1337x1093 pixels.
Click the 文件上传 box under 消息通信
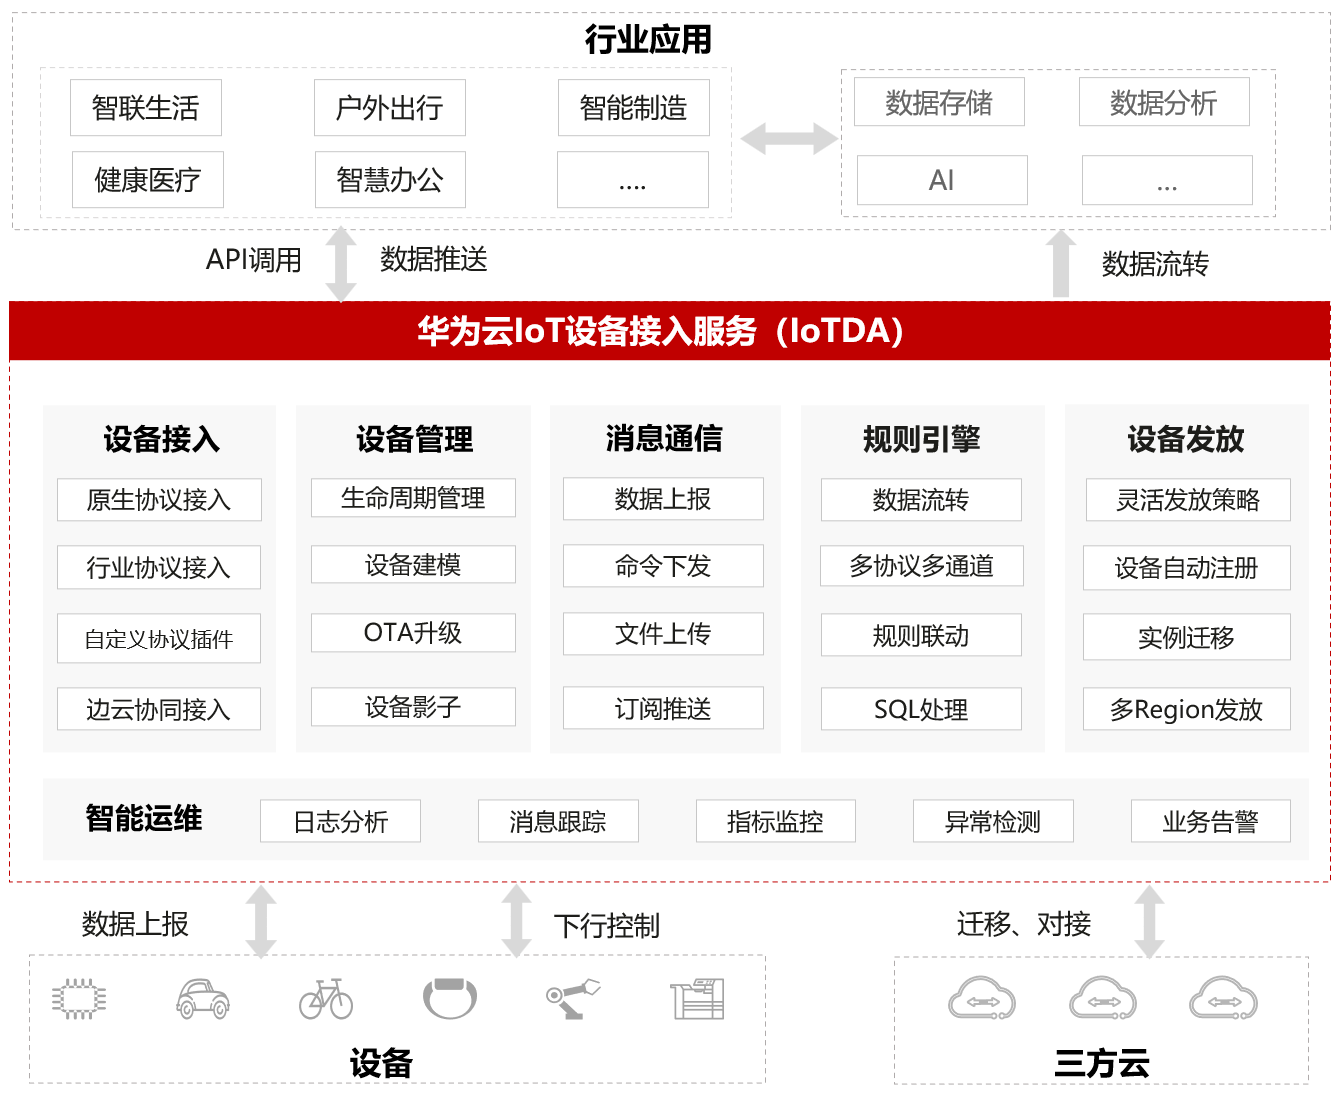coord(663,633)
